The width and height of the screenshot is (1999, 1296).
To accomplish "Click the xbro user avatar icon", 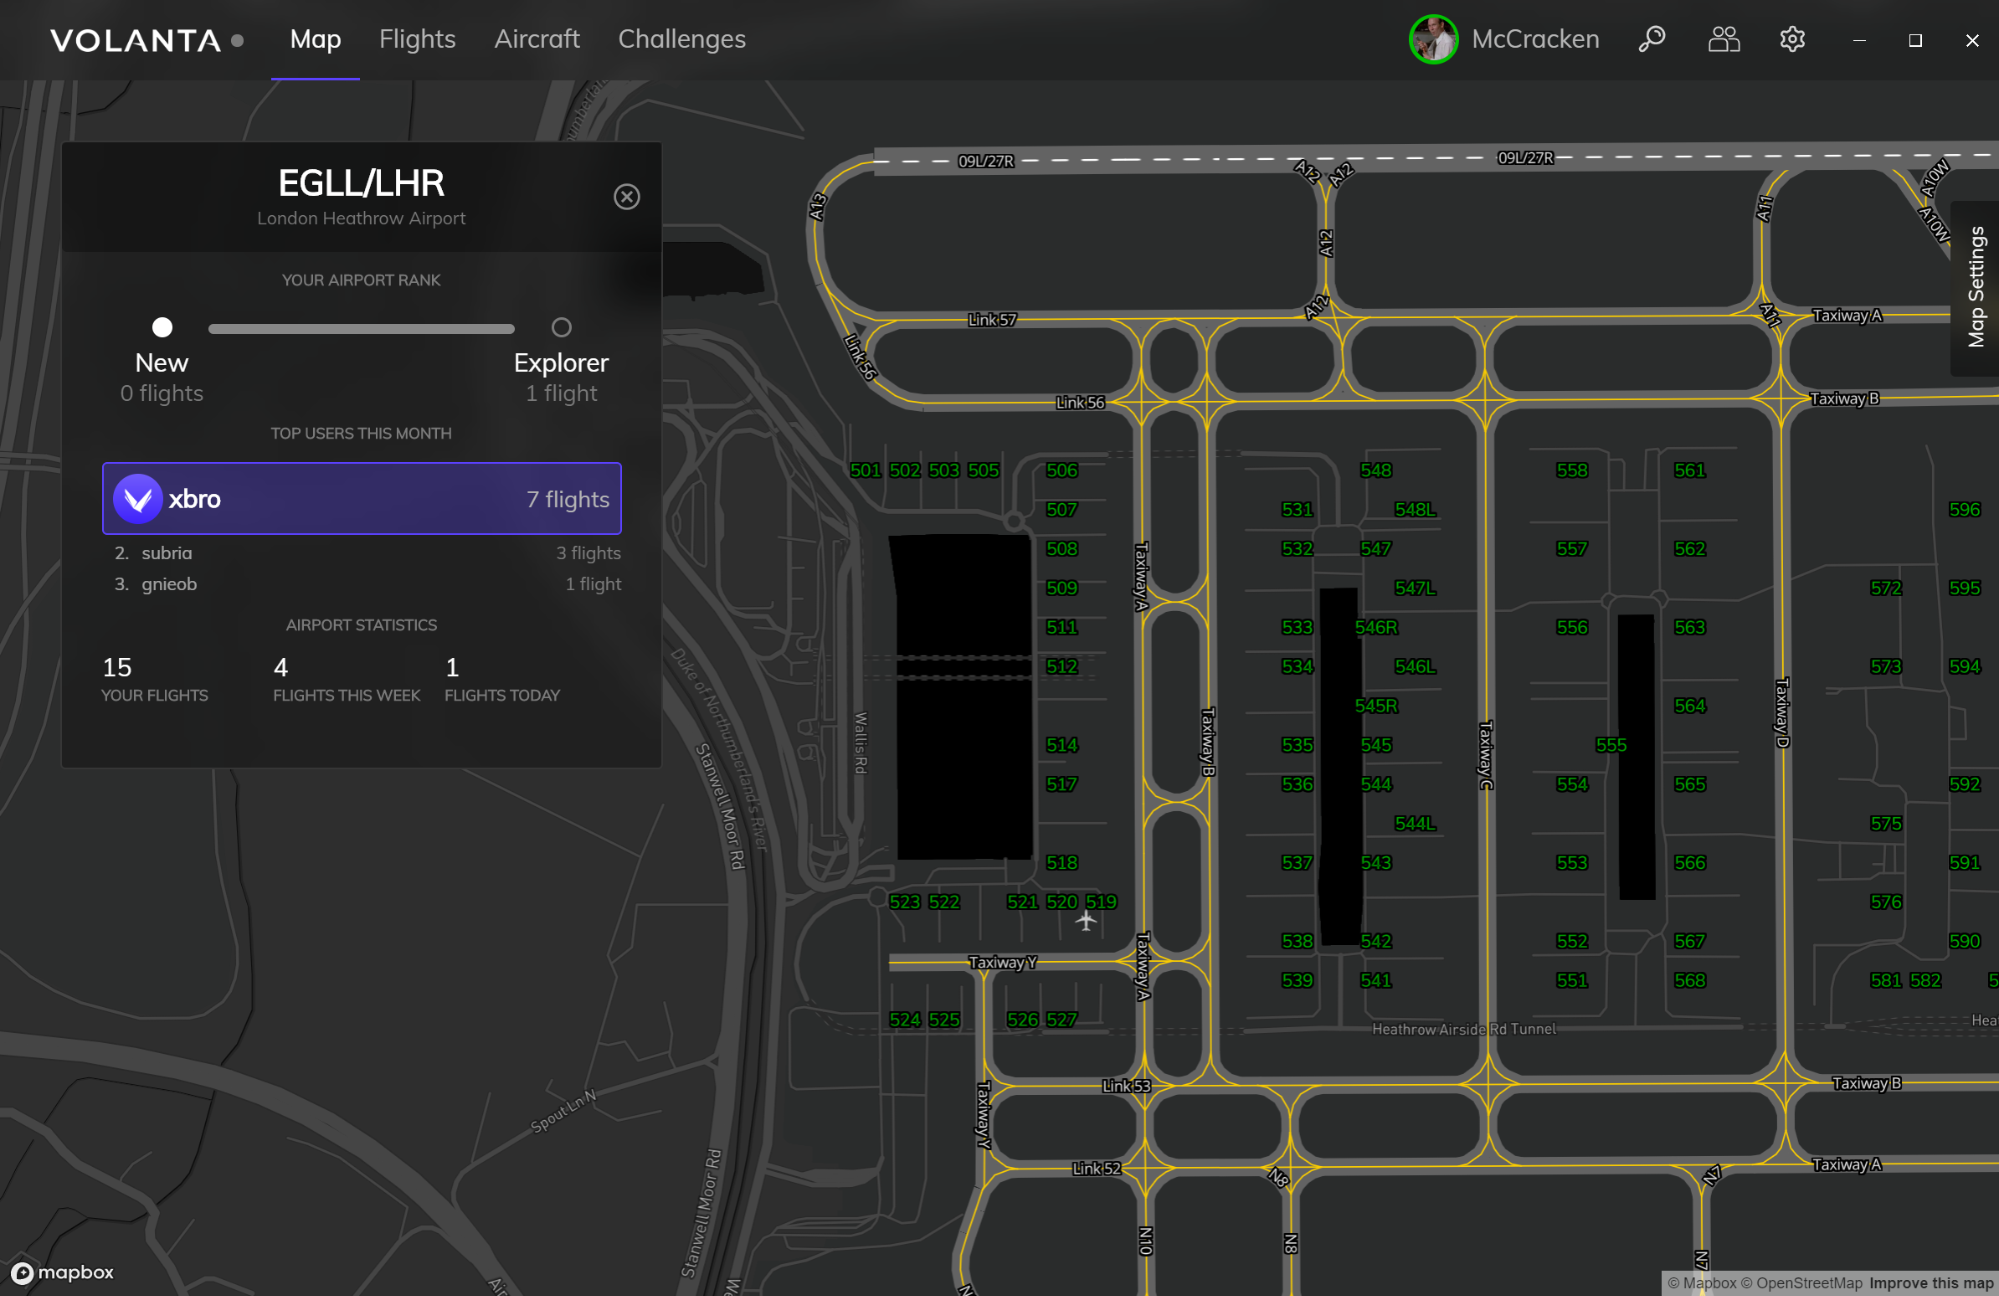I will pyautogui.click(x=138, y=499).
